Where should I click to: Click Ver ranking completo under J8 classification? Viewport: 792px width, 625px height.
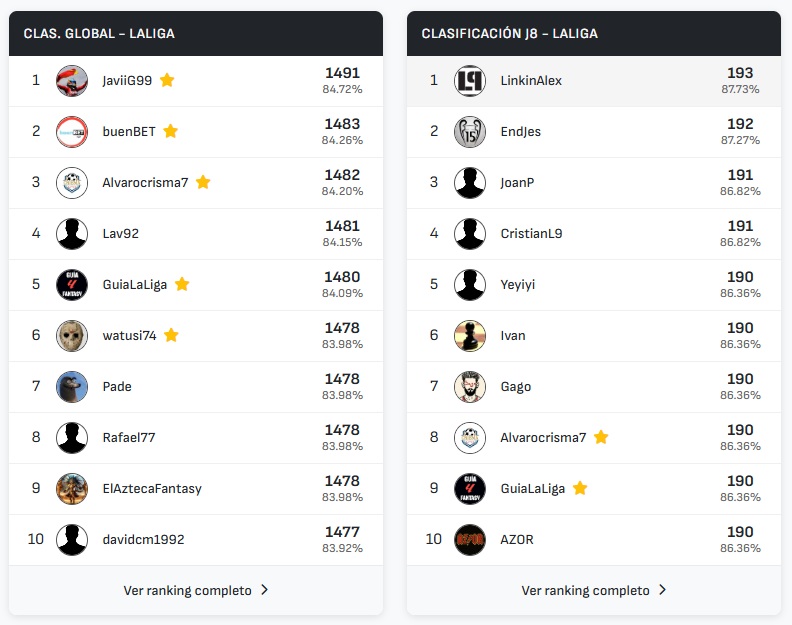tap(586, 591)
